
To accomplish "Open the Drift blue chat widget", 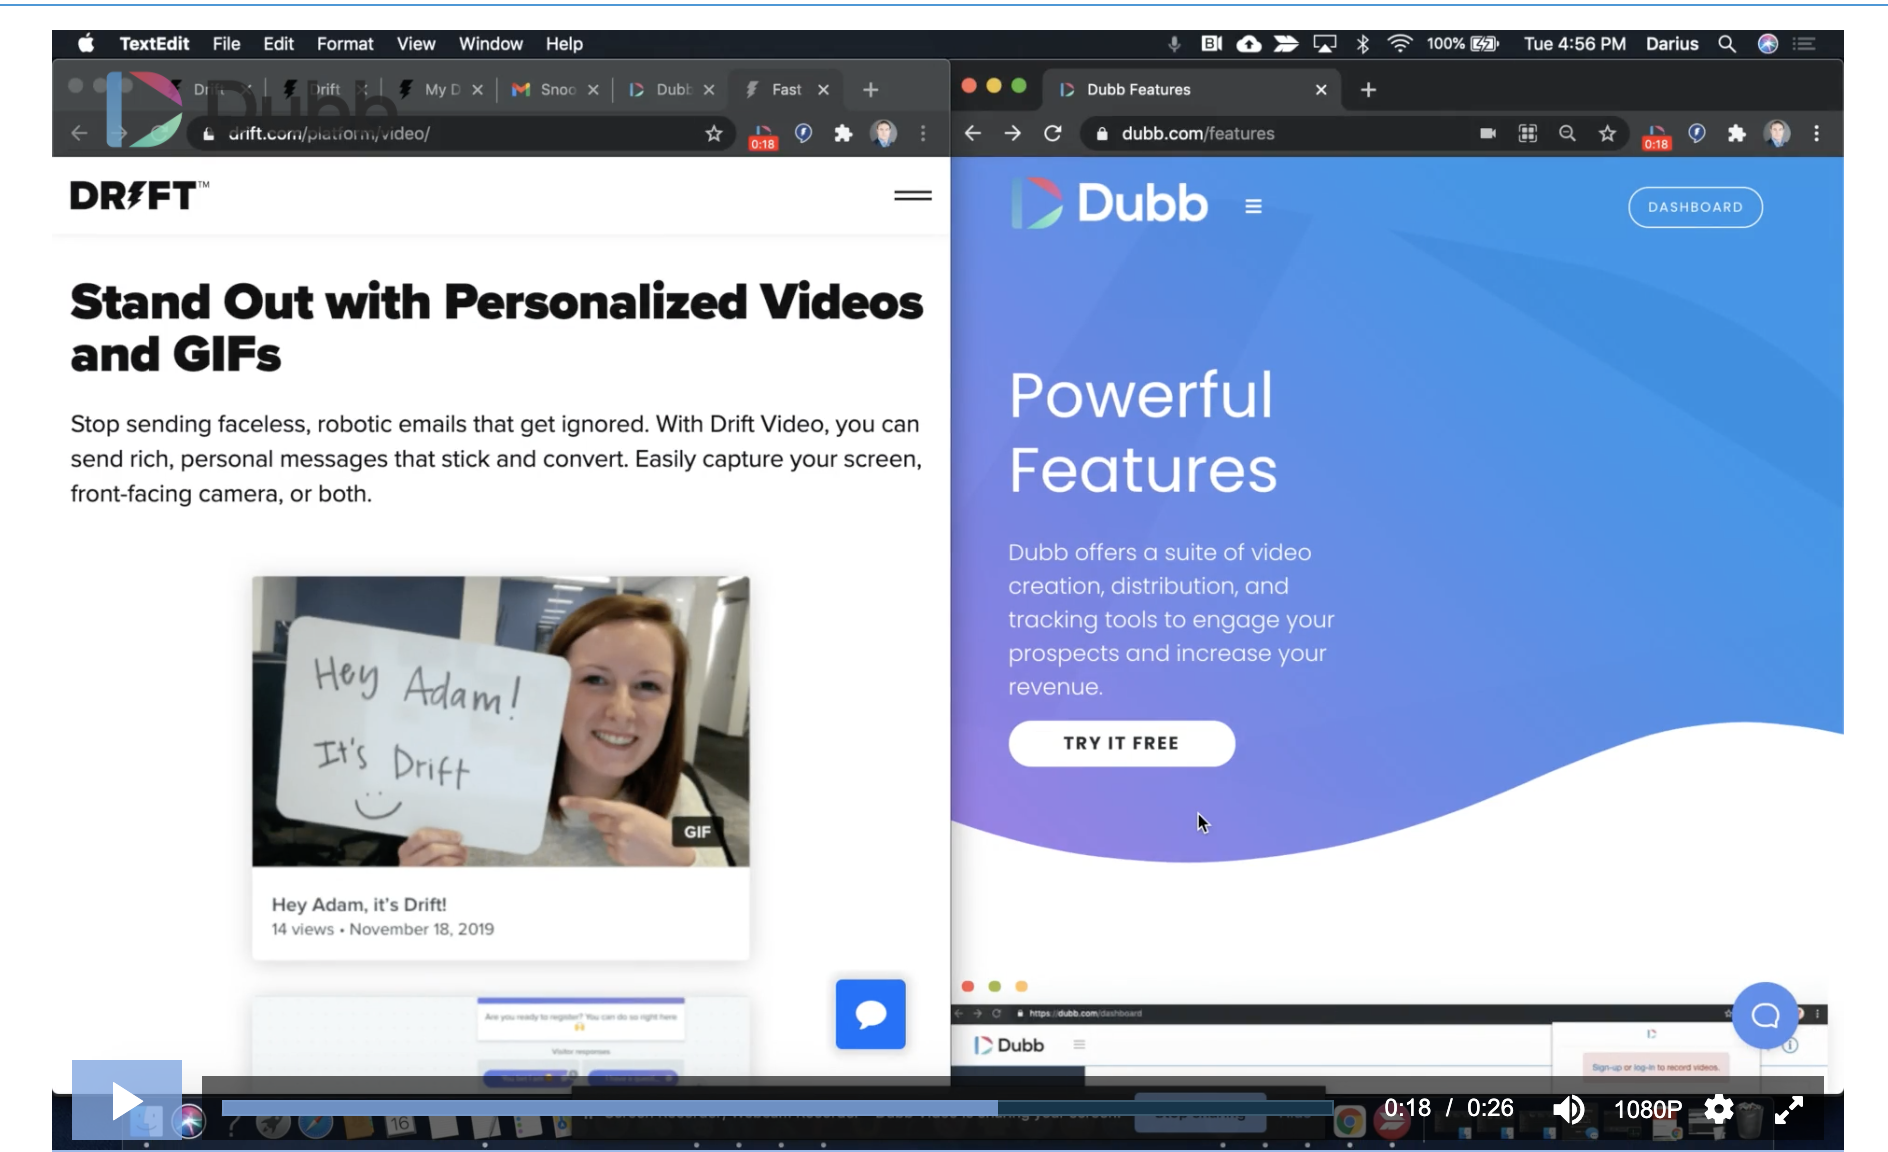I will 870,1014.
